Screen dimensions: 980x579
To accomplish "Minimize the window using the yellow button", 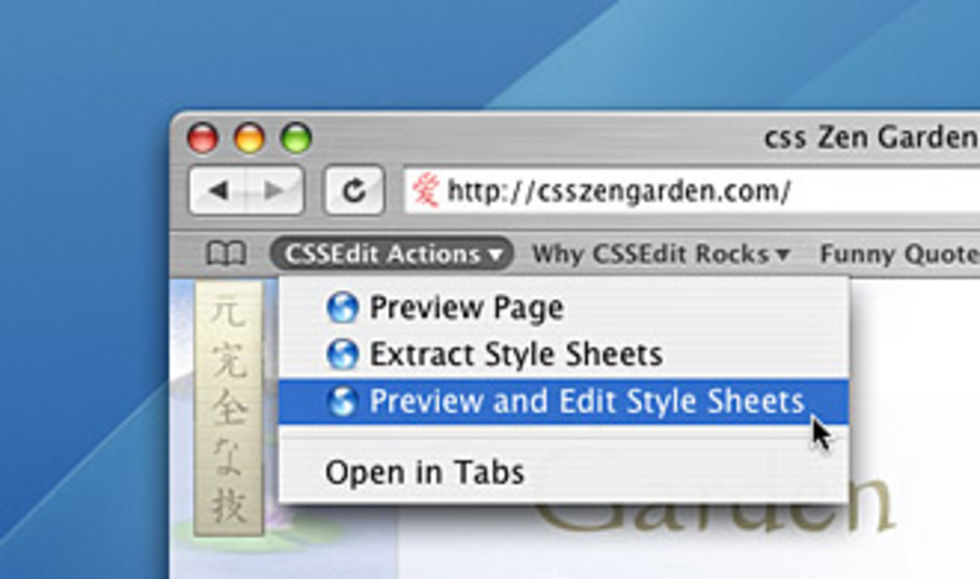I will [x=249, y=138].
